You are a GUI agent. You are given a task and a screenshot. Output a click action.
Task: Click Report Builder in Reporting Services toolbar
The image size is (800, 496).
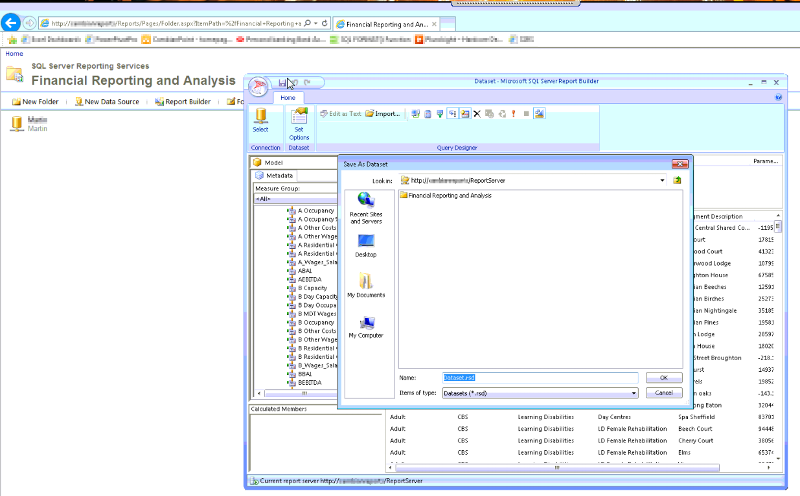(x=183, y=102)
